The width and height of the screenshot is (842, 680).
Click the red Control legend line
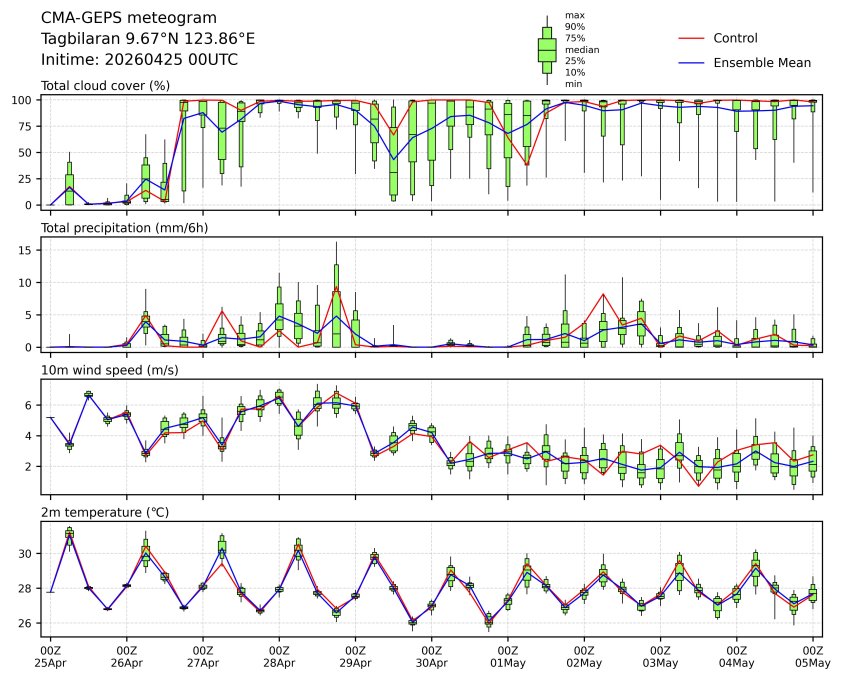click(x=692, y=38)
